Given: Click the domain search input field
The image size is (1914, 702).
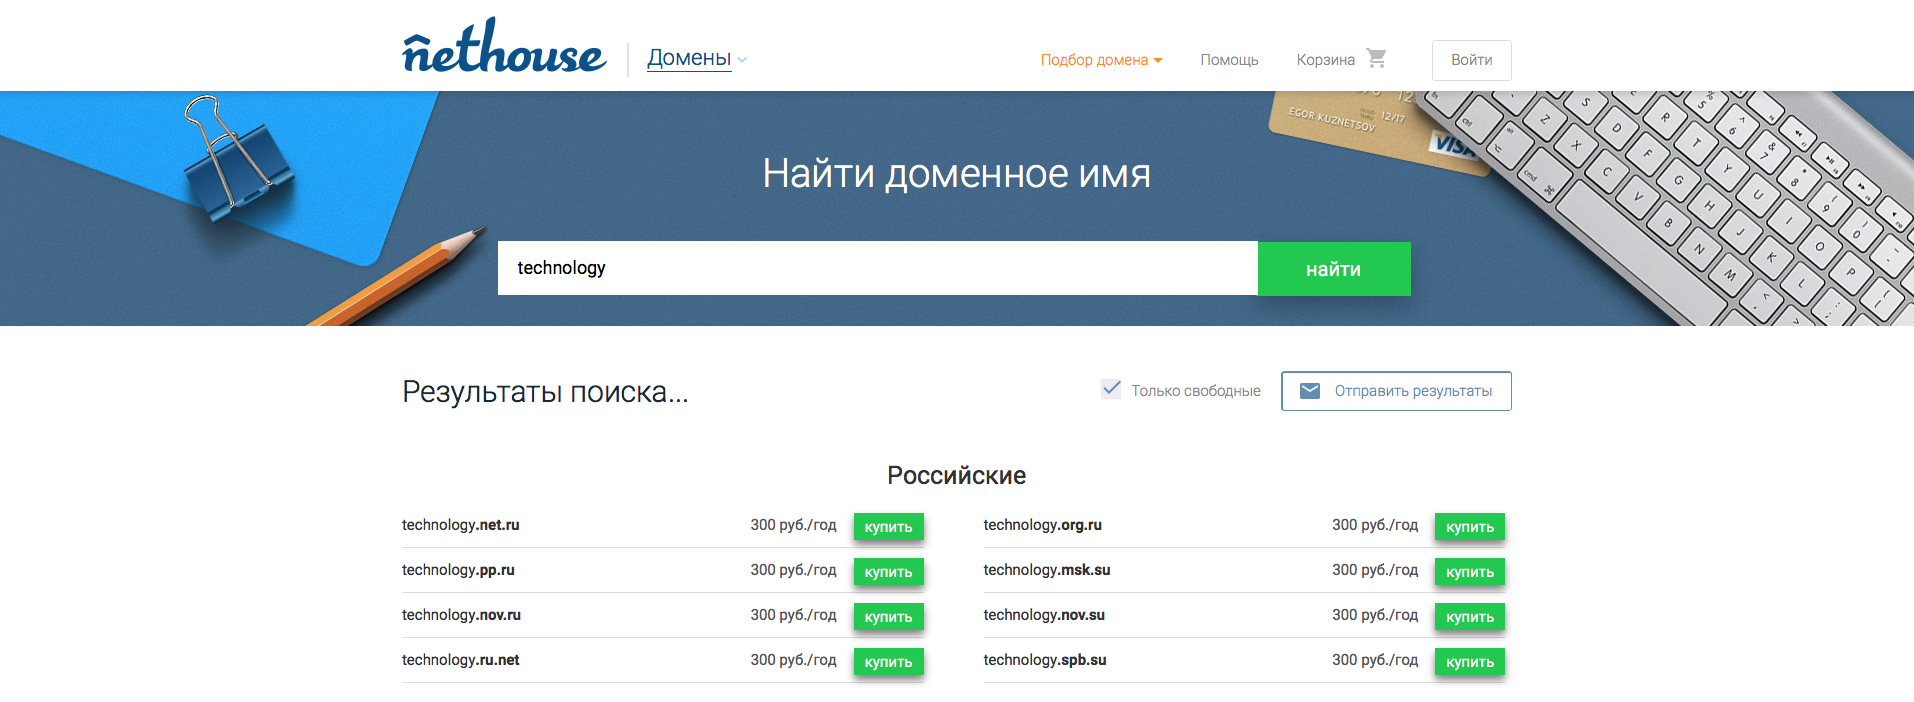Looking at the screenshot, I should 877,268.
